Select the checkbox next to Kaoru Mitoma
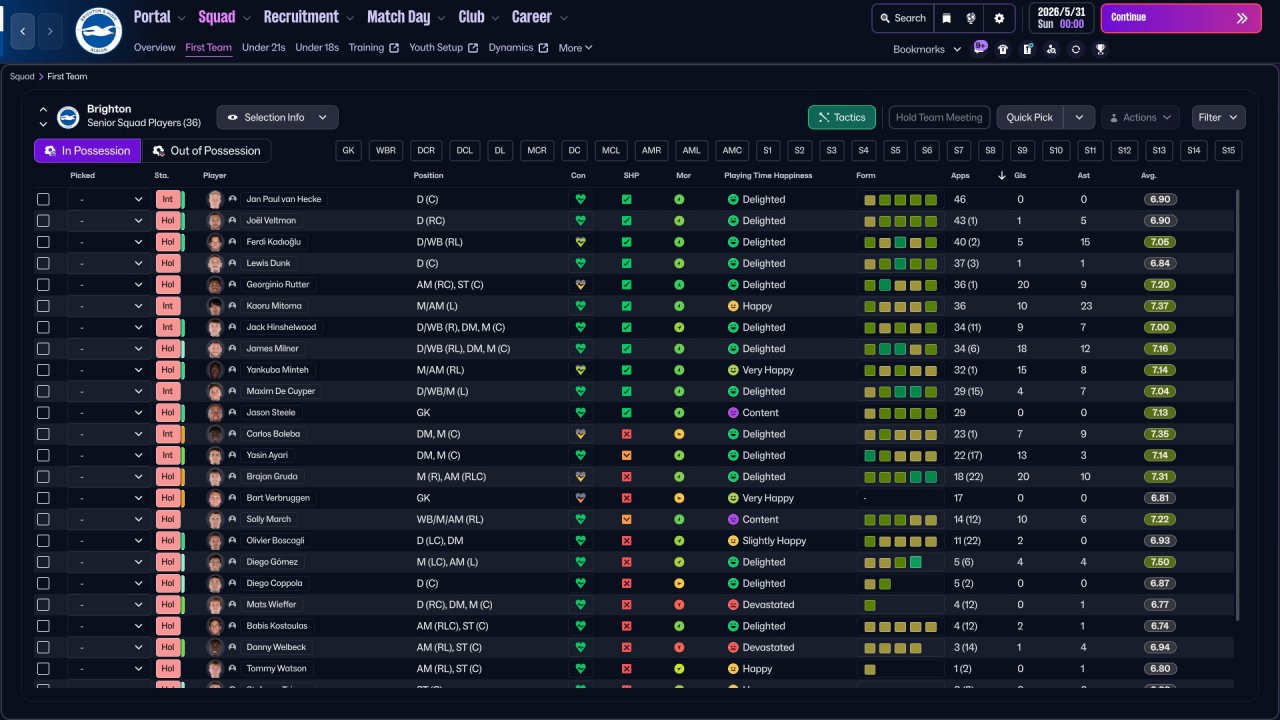Image resolution: width=1280 pixels, height=720 pixels. pyautogui.click(x=43, y=306)
